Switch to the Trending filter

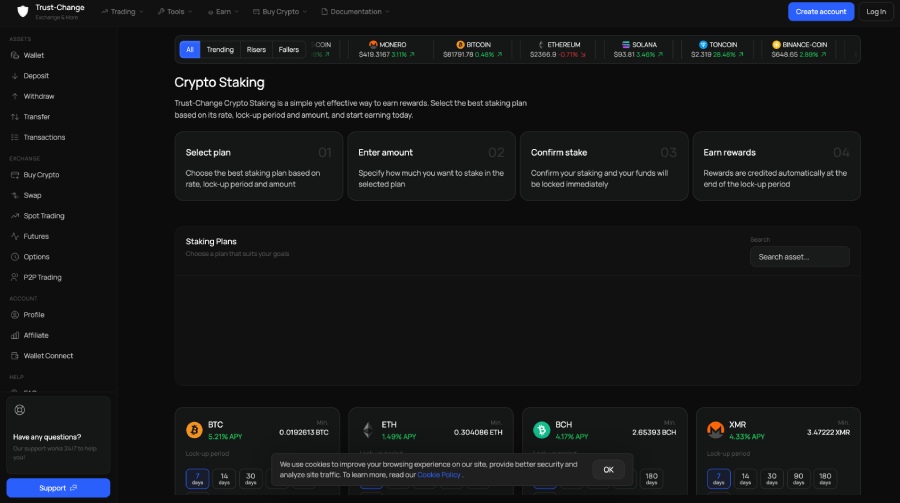220,49
